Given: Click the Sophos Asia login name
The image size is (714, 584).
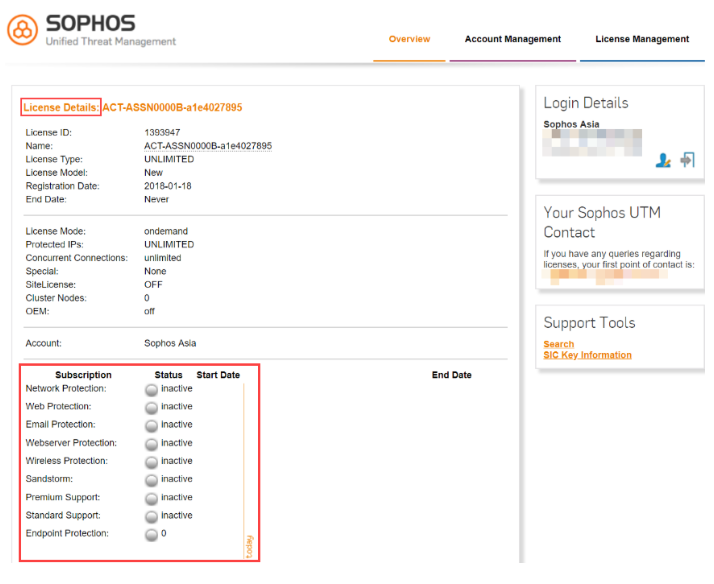Looking at the screenshot, I should coord(571,124).
